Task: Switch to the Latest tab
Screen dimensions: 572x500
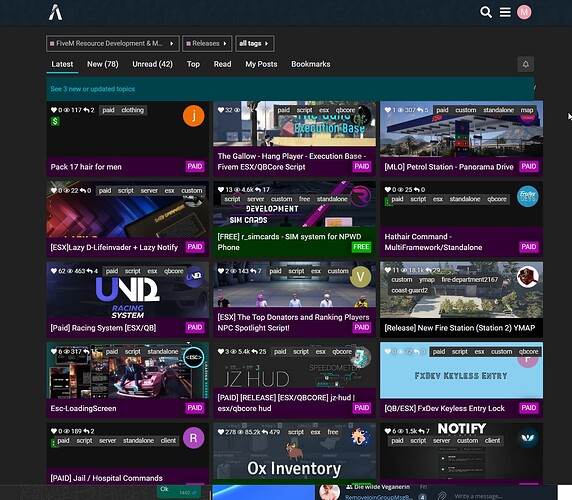Action: [x=62, y=64]
